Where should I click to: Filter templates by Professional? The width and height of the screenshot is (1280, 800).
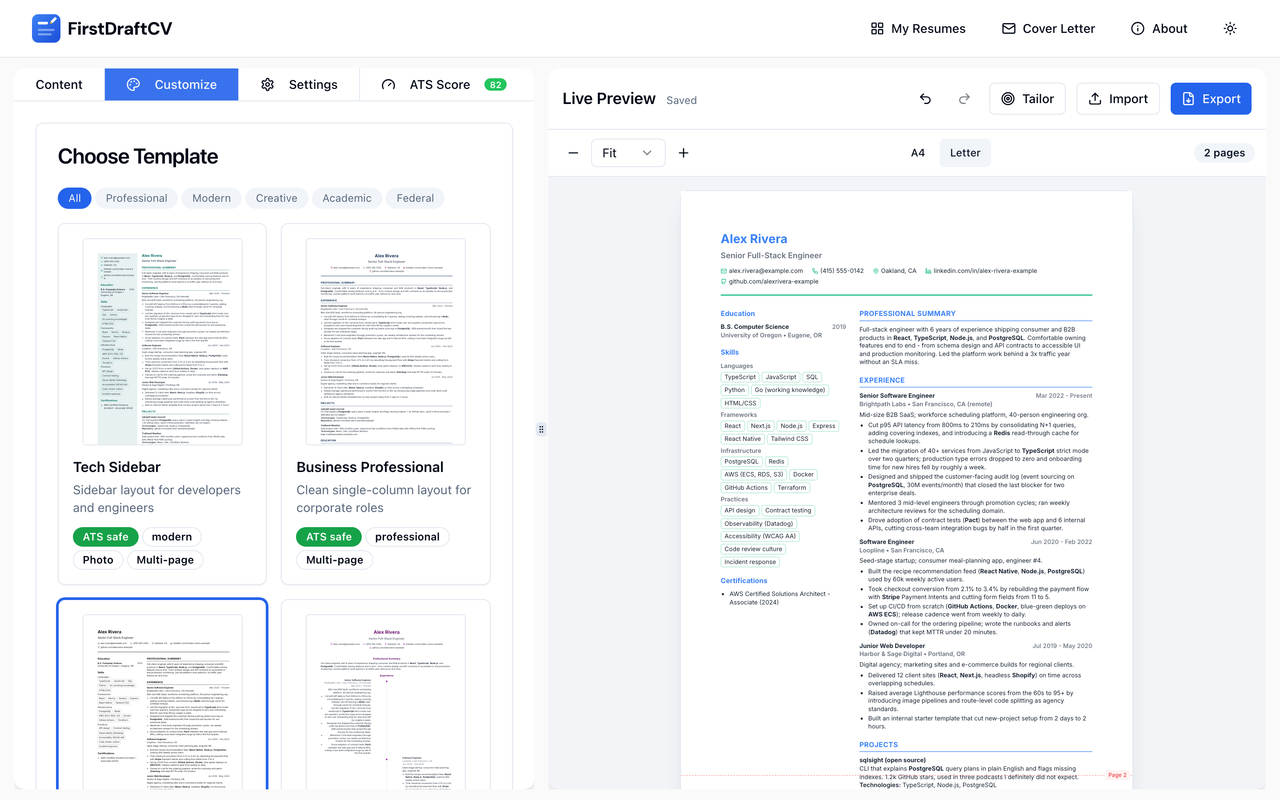[x=137, y=198]
